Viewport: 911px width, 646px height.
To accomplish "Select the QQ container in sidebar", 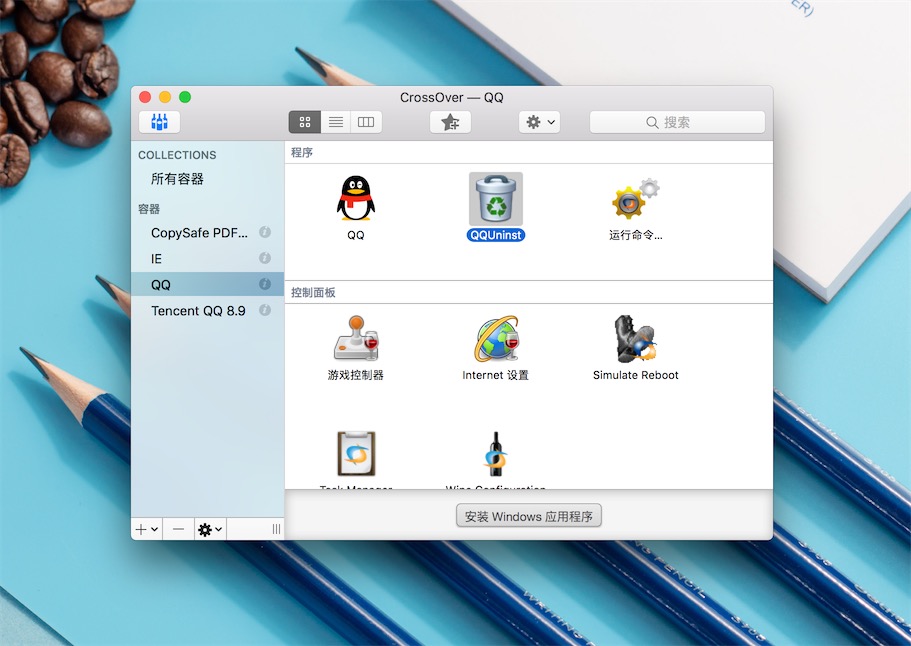I will (207, 285).
